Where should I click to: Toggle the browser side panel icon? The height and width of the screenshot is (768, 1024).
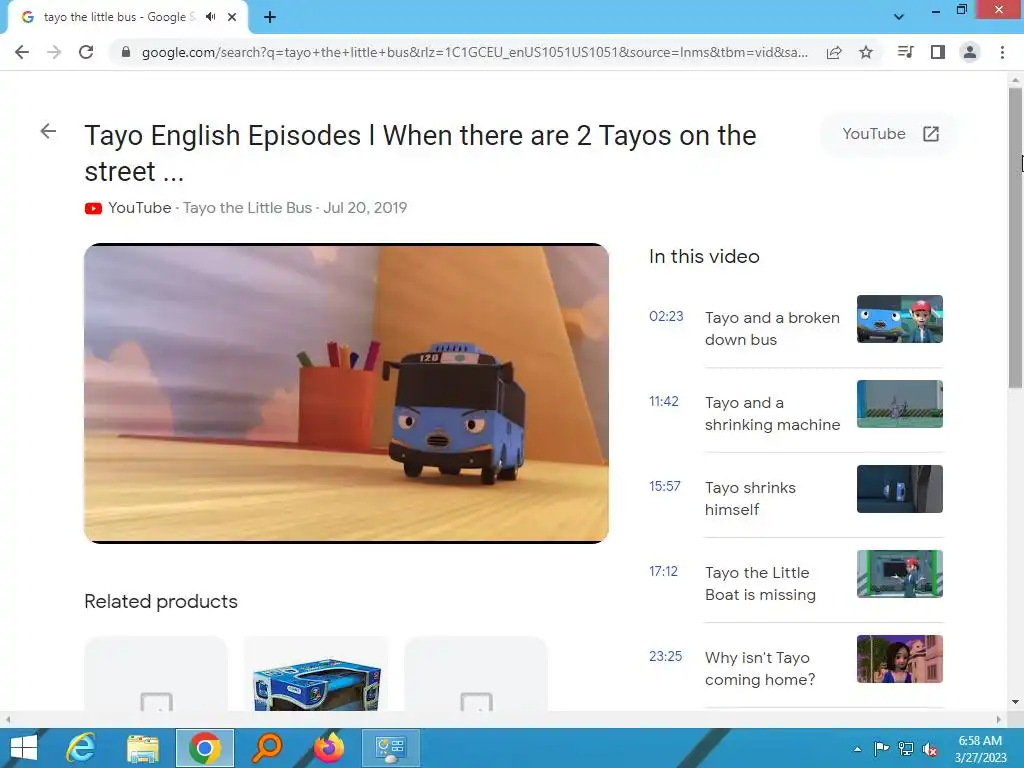(x=938, y=52)
